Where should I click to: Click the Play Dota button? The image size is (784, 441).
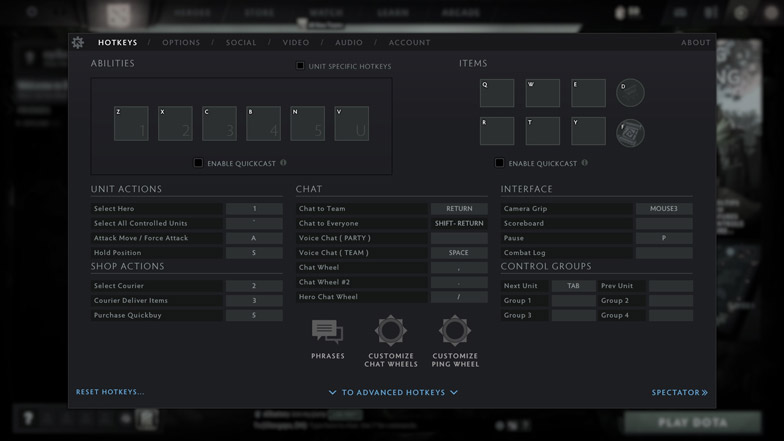tap(692, 422)
